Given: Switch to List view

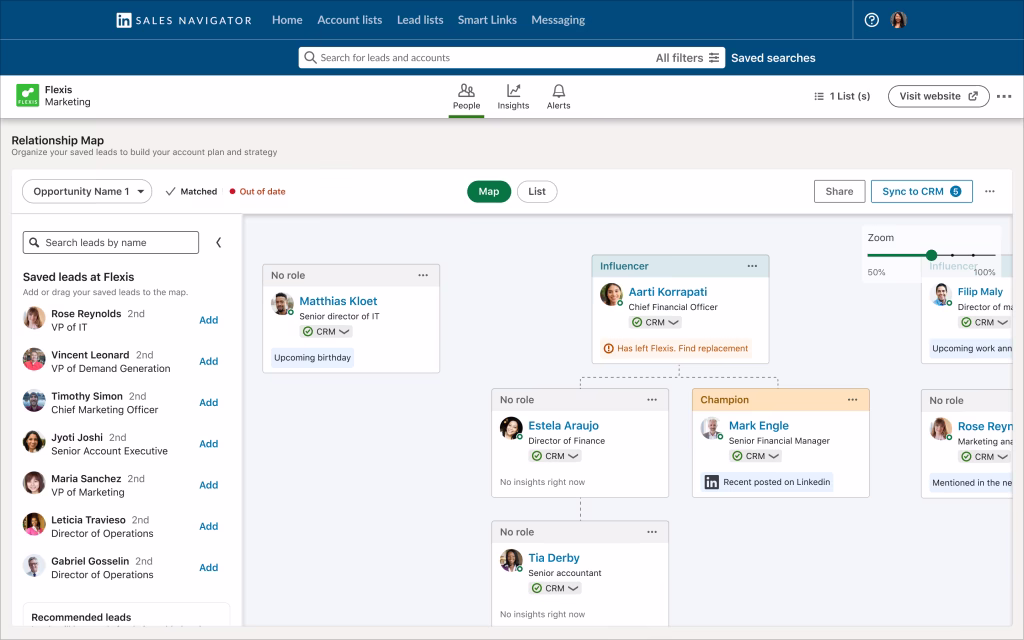Looking at the screenshot, I should tap(537, 192).
